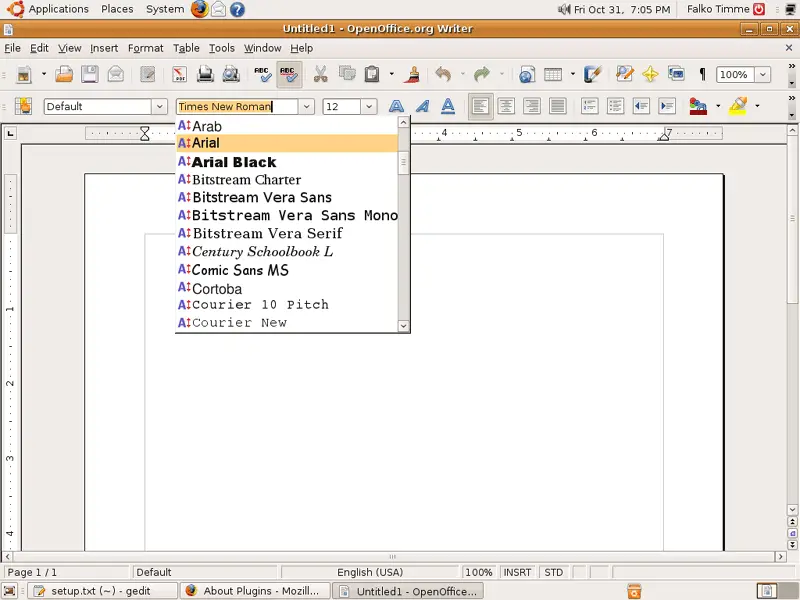
Task: Enable right paragraph alignment
Action: tap(532, 106)
